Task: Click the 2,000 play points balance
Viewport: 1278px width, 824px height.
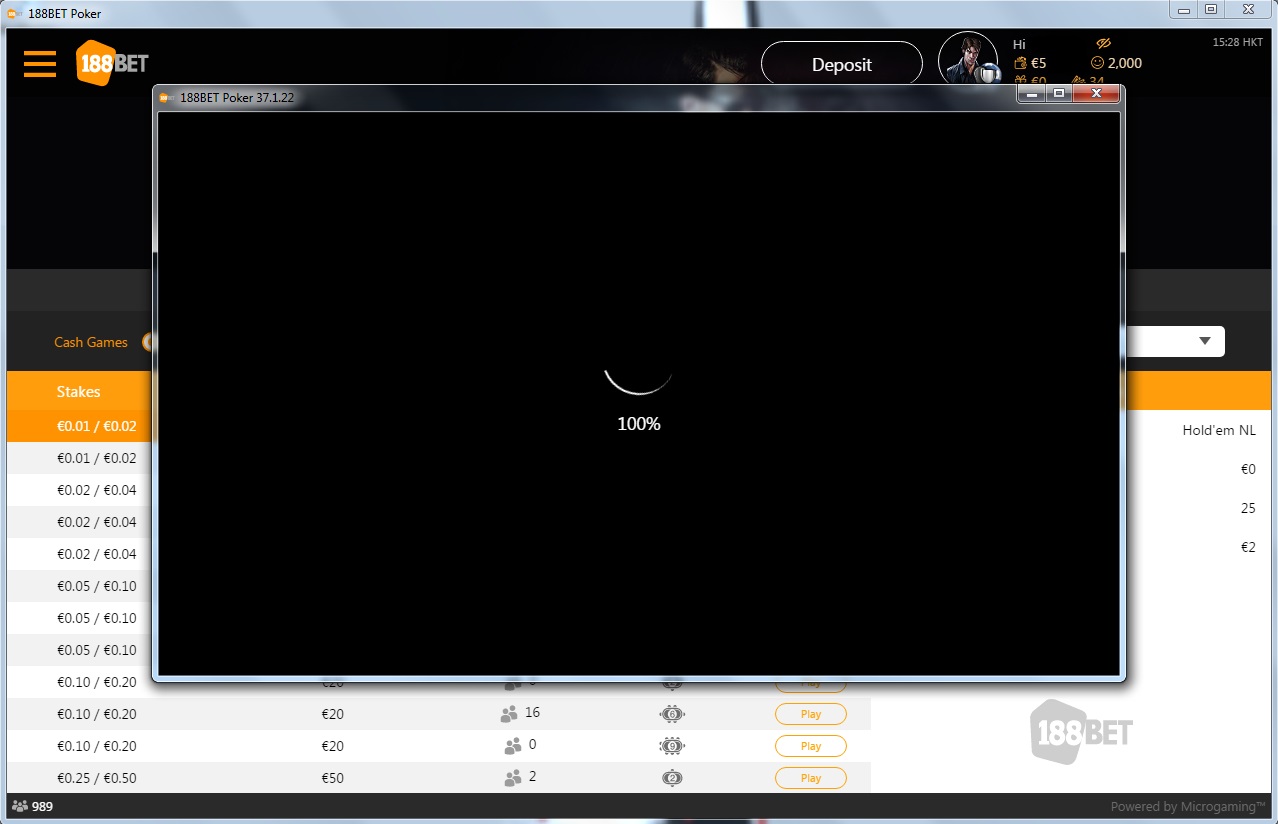Action: coord(1116,63)
